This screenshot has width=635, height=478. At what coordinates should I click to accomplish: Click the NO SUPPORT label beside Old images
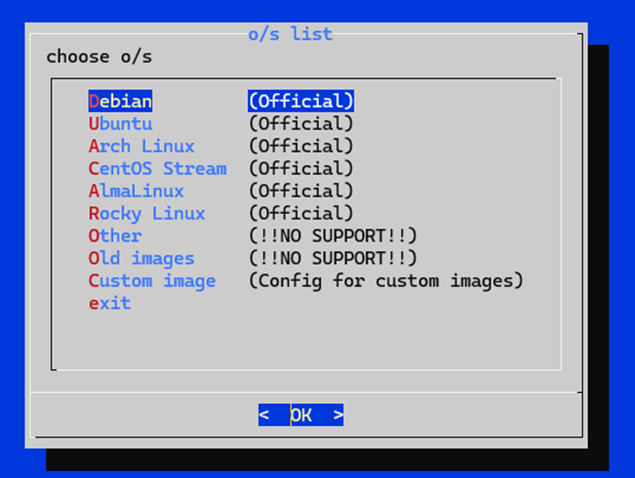tap(333, 258)
